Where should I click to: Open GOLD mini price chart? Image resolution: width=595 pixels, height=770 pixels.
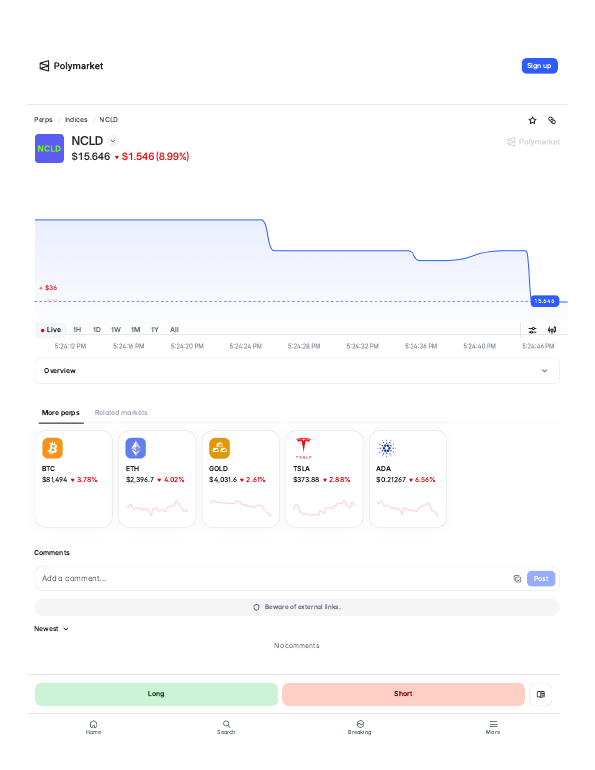click(241, 507)
